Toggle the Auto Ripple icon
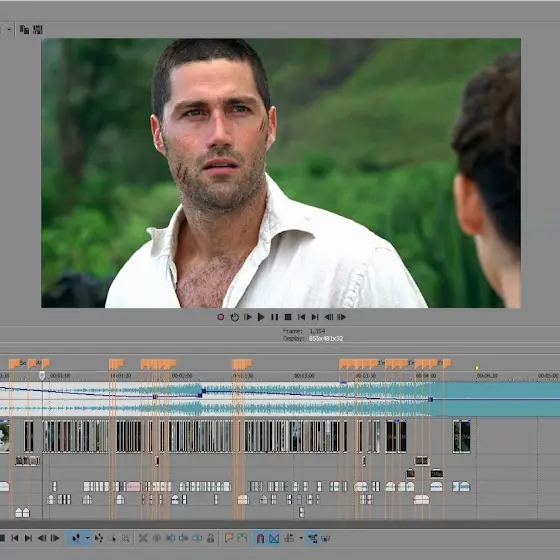The width and height of the screenshot is (560, 560). [x=289, y=538]
